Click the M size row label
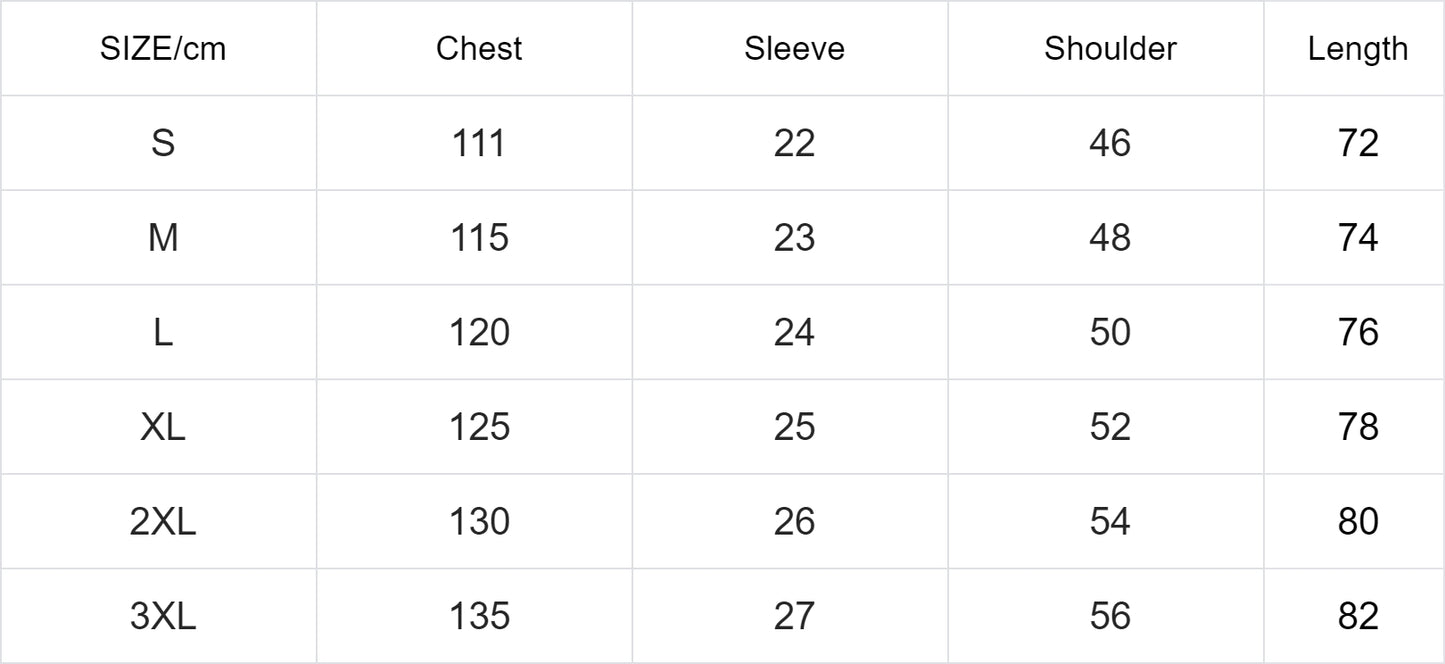The image size is (1445, 664). click(163, 238)
